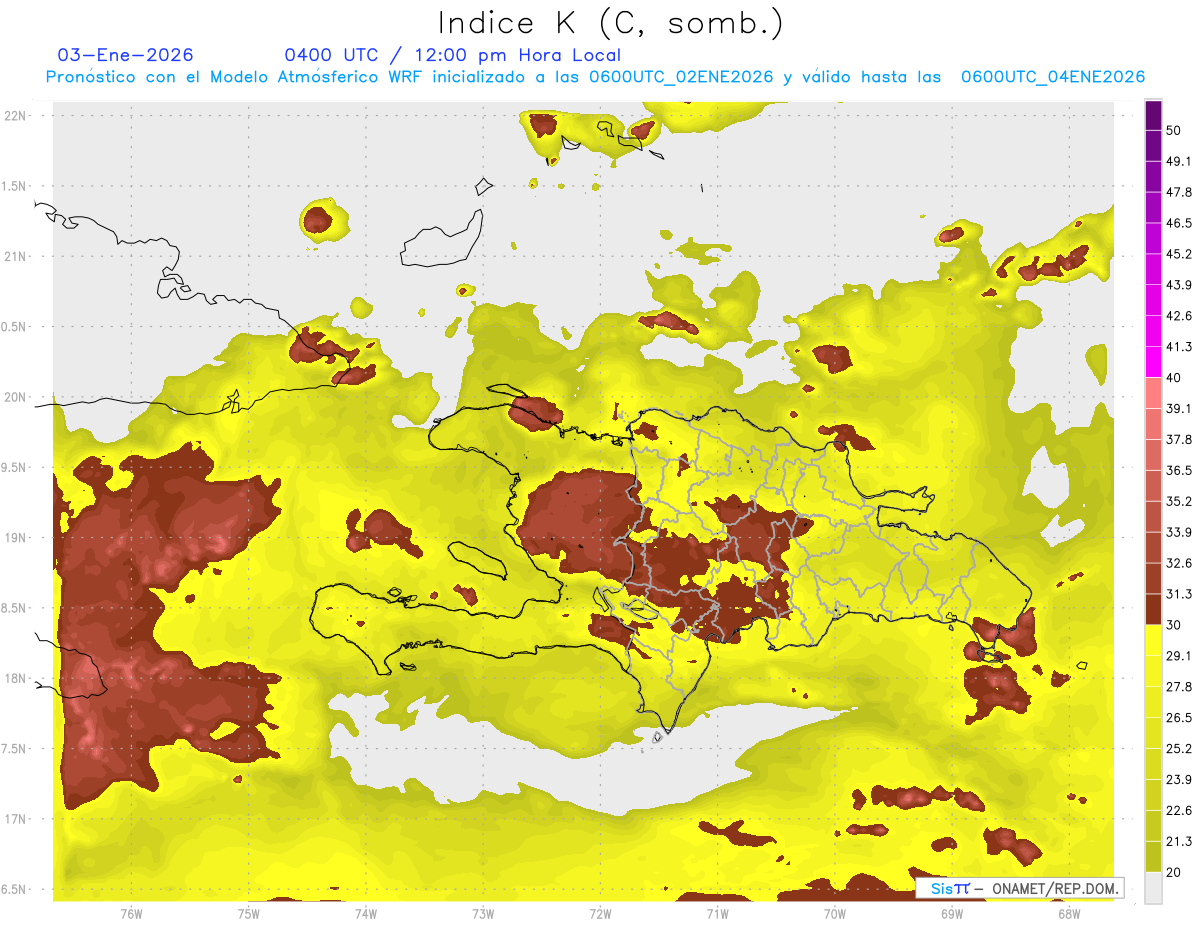Pick the magenta swatch between 40 and 41.3
The image size is (1200, 927).
click(1154, 363)
